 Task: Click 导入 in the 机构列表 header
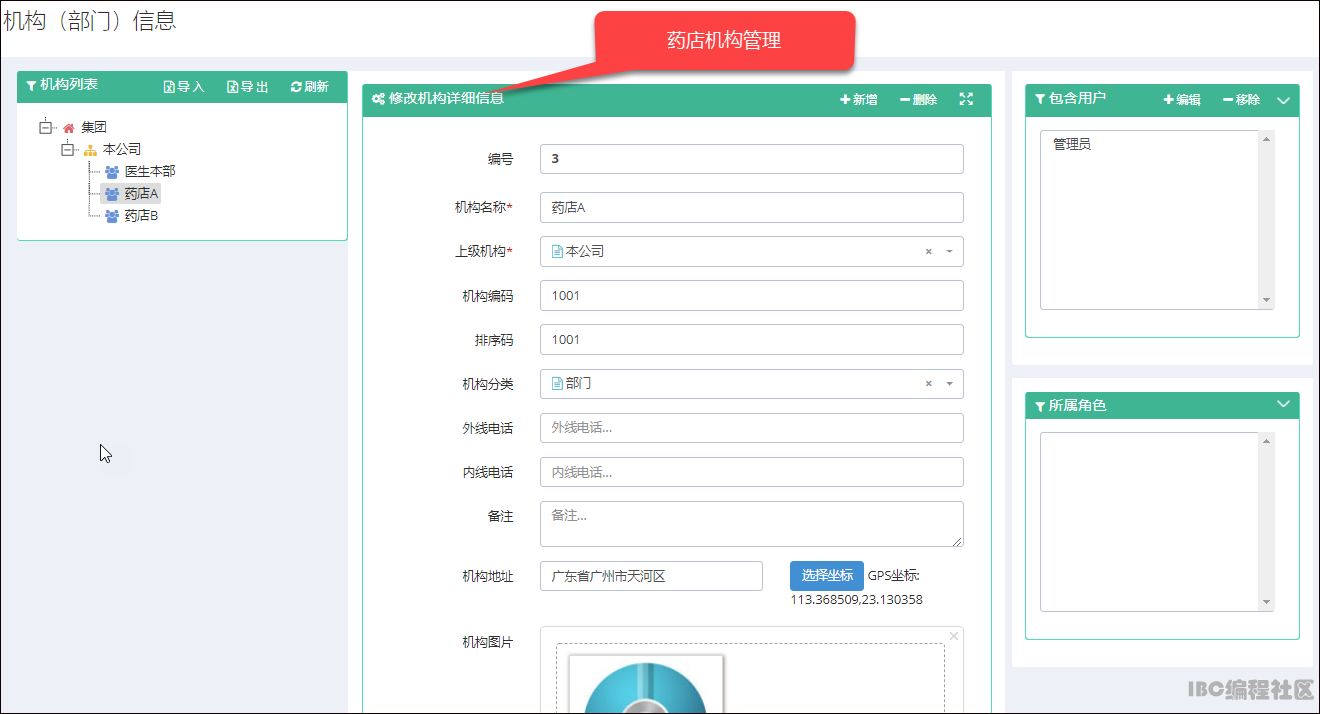click(184, 87)
